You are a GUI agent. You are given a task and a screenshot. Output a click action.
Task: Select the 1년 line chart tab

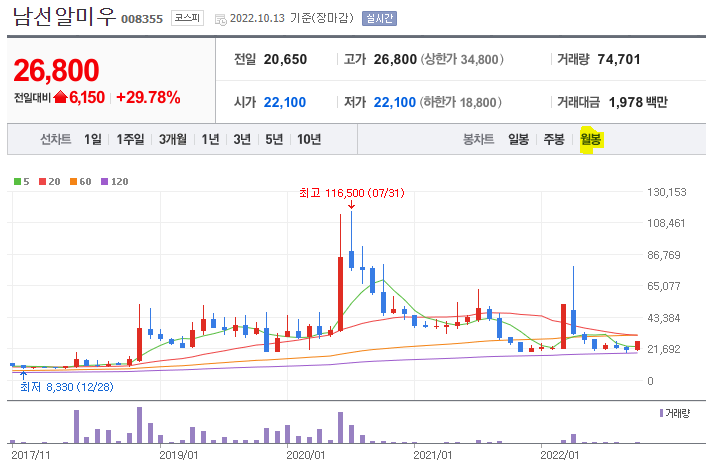coord(210,139)
